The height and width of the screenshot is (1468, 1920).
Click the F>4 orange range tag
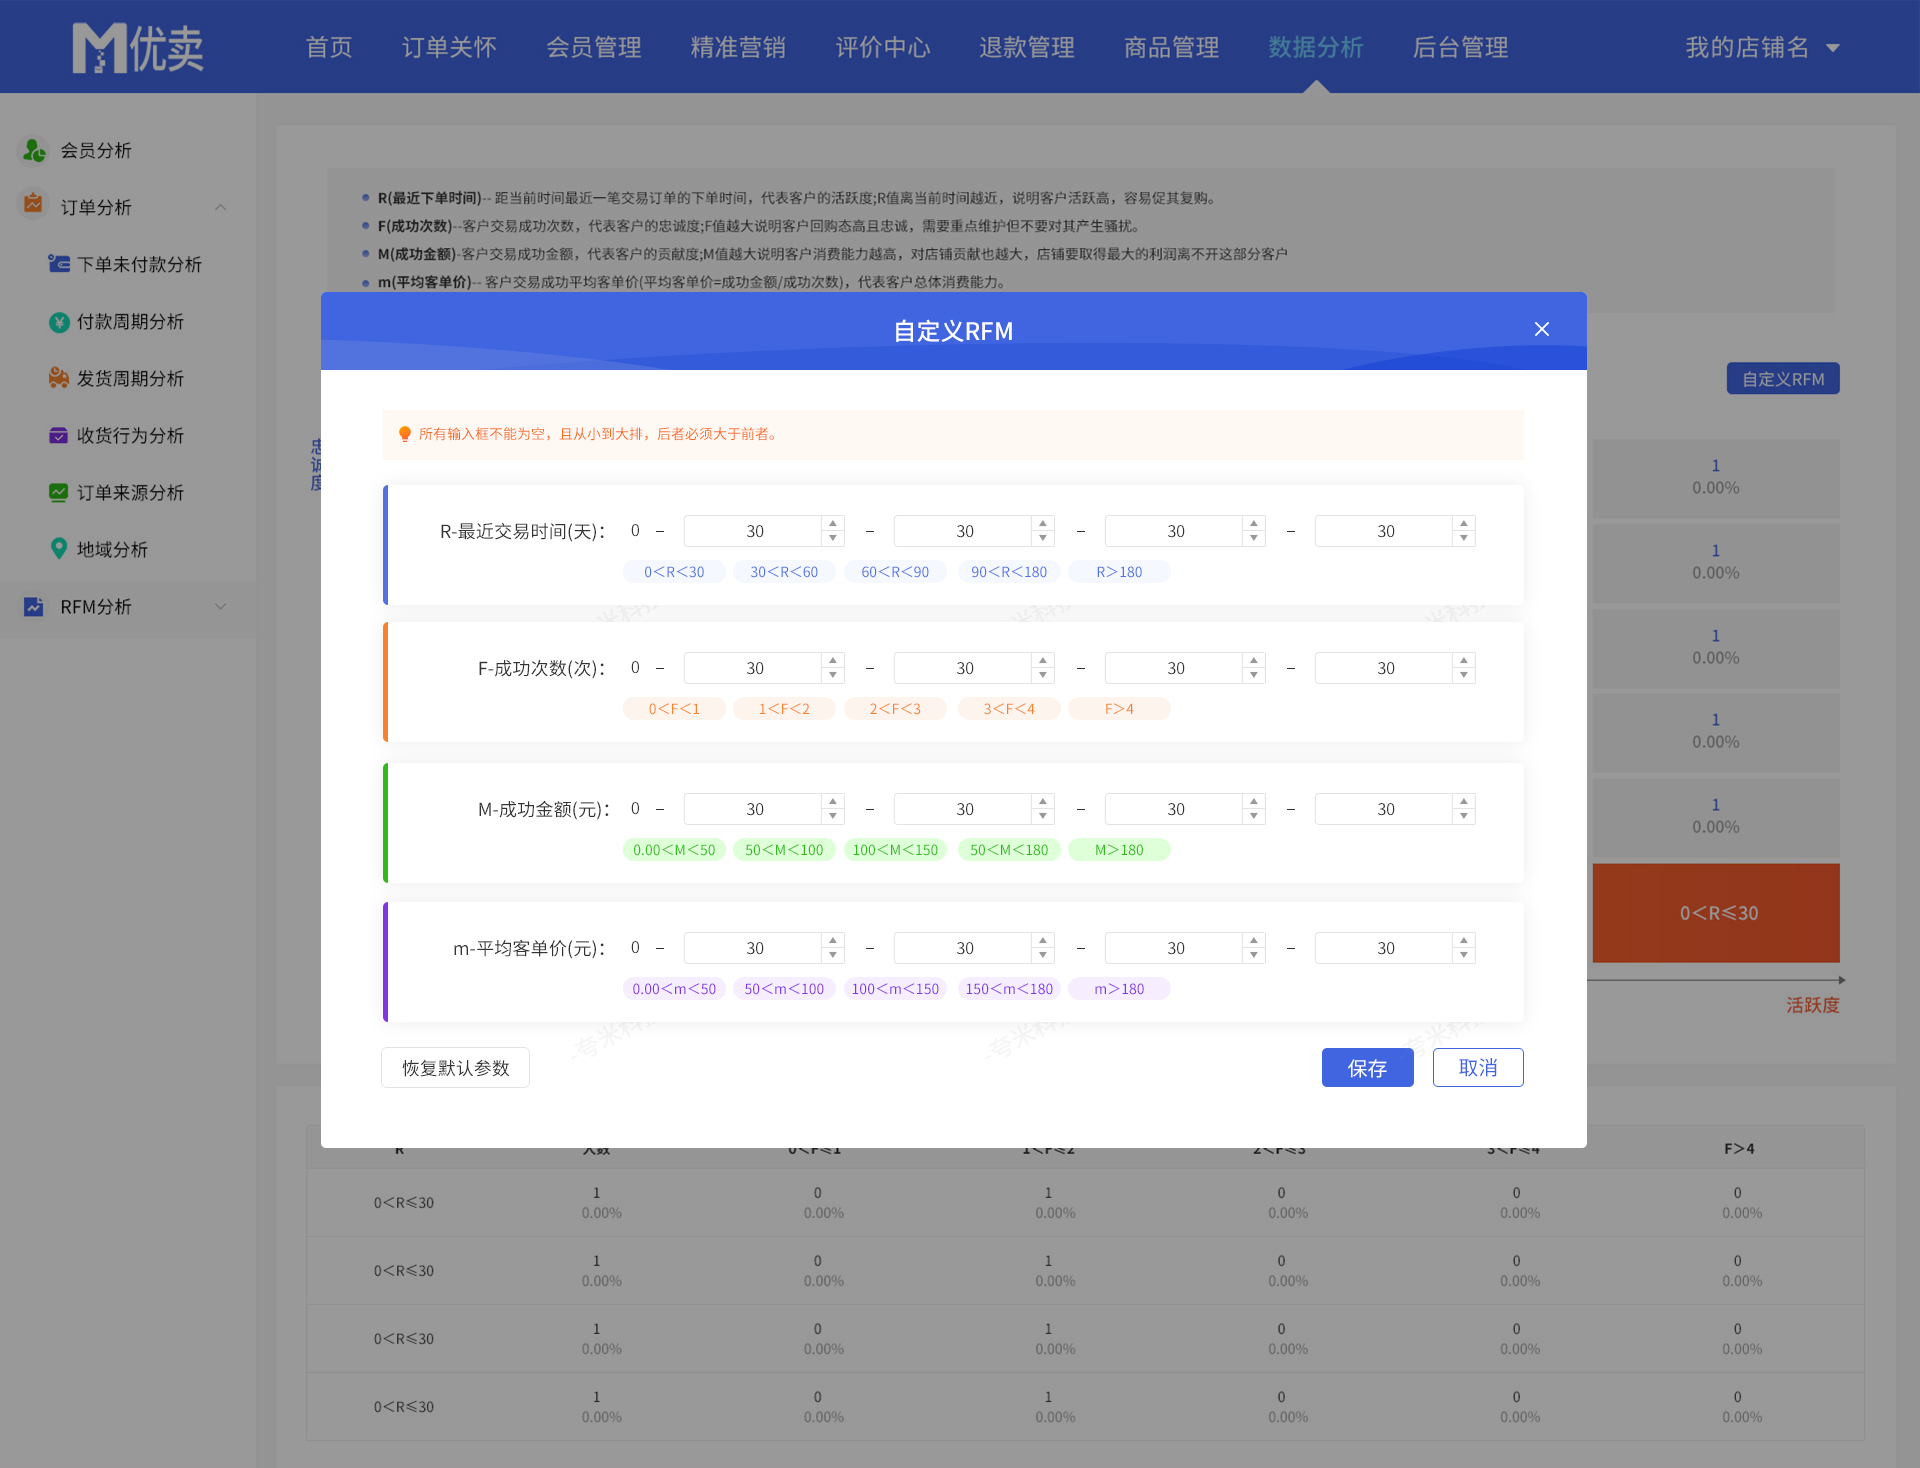tap(1119, 709)
